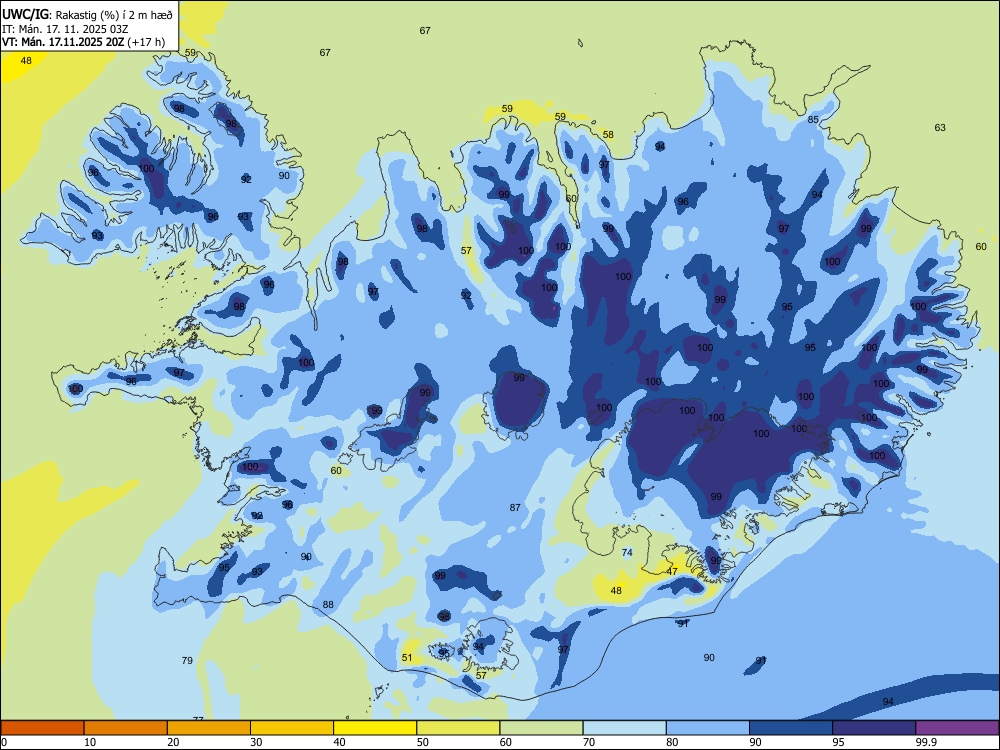Click the '63' humidity value offshore northeast
Viewport: 1000px width, 750px height.
(x=940, y=128)
